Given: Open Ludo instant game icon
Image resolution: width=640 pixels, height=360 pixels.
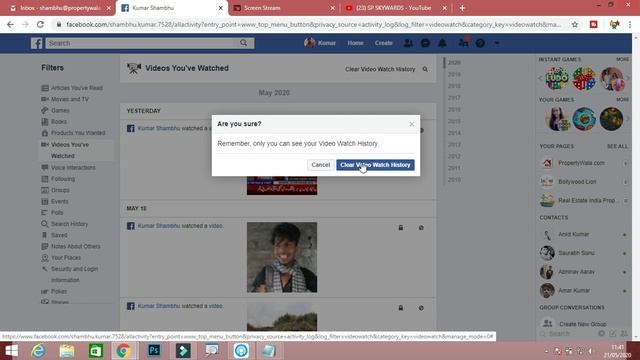Looking at the screenshot, I should [557, 78].
